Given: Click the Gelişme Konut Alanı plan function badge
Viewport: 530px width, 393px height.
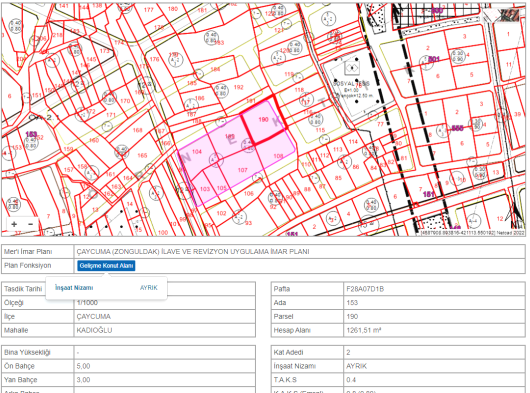Looking at the screenshot, I should [x=106, y=266].
